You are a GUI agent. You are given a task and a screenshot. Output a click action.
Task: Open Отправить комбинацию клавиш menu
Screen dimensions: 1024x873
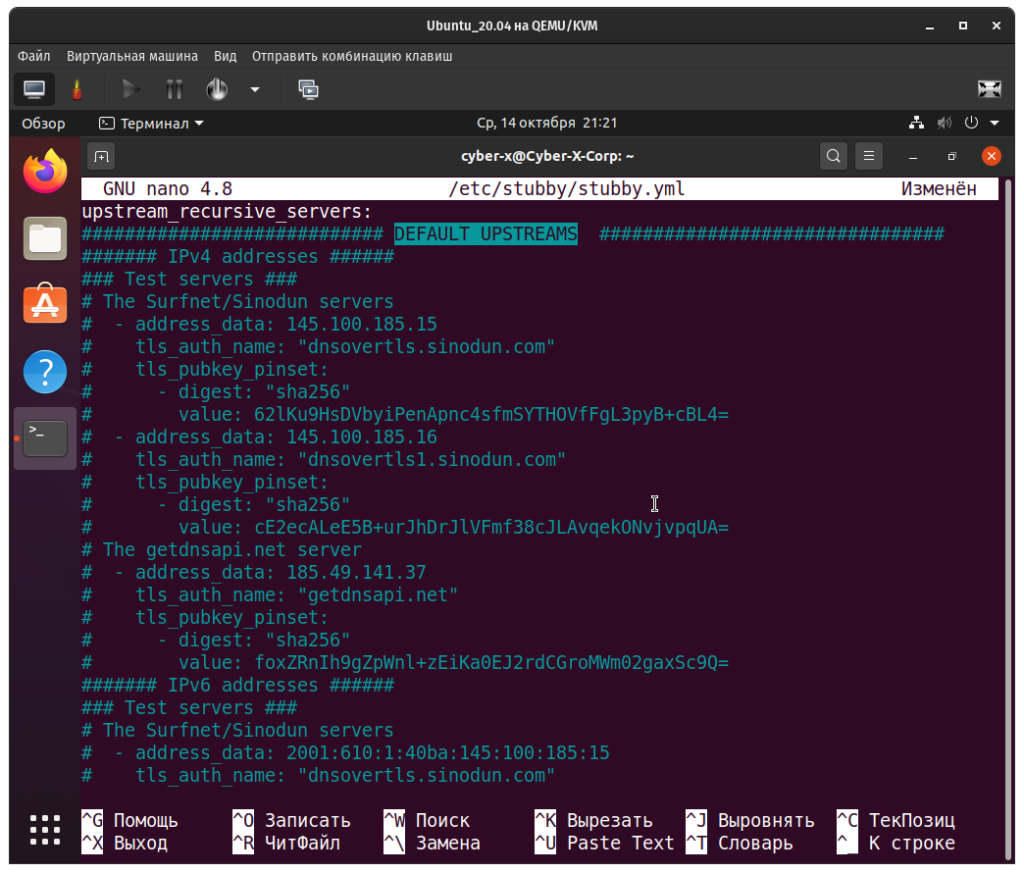click(x=352, y=56)
